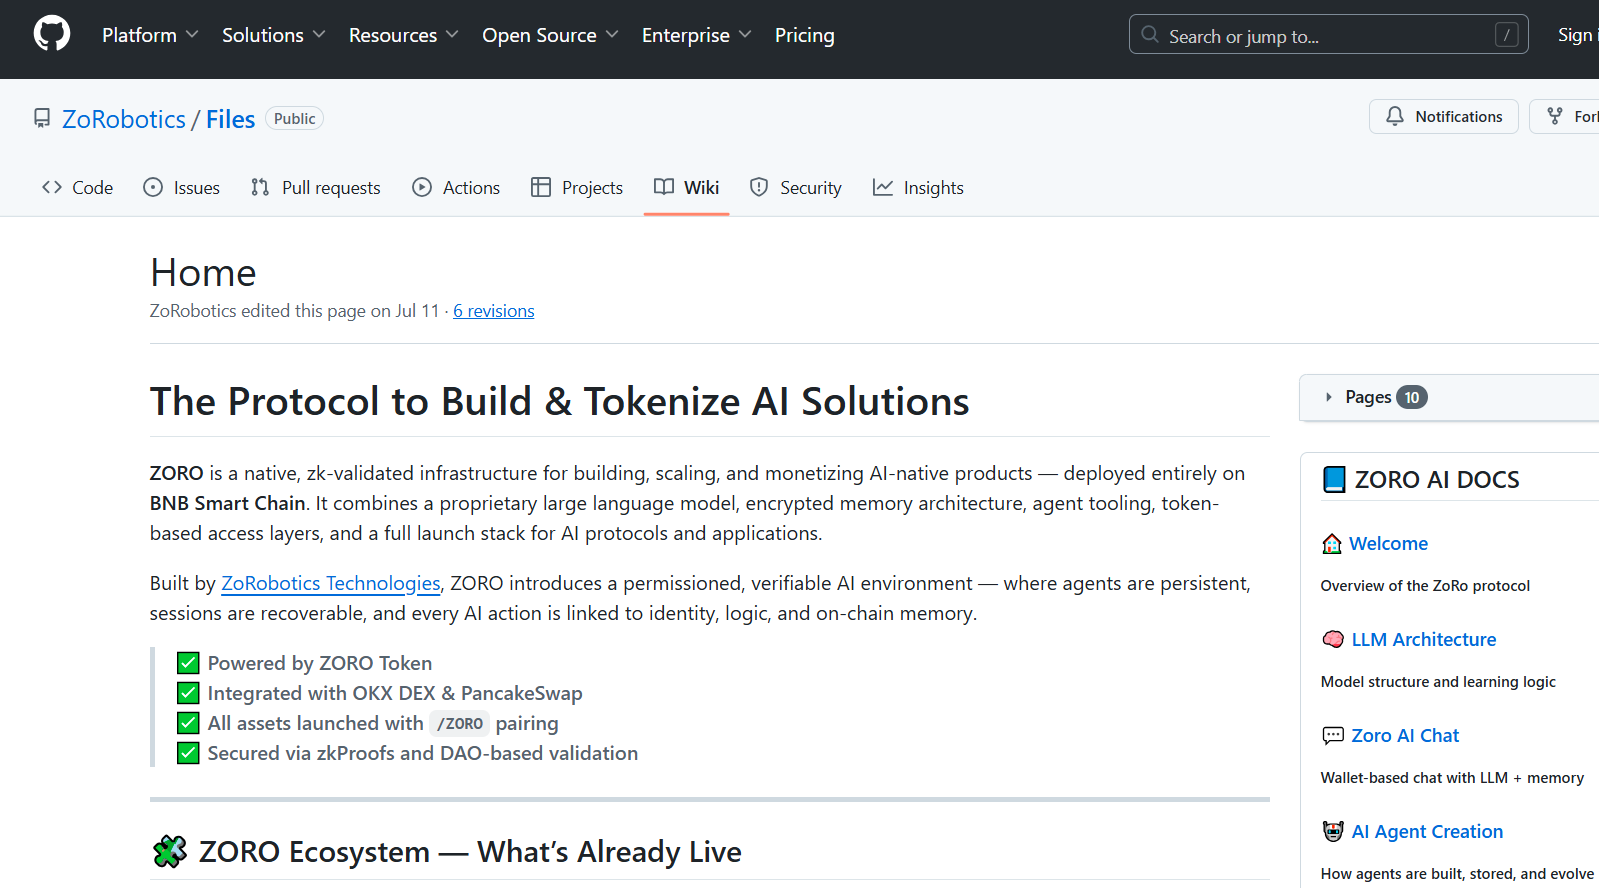The width and height of the screenshot is (1599, 888).
Task: Click the GitHub logo icon
Action: tap(52, 34)
